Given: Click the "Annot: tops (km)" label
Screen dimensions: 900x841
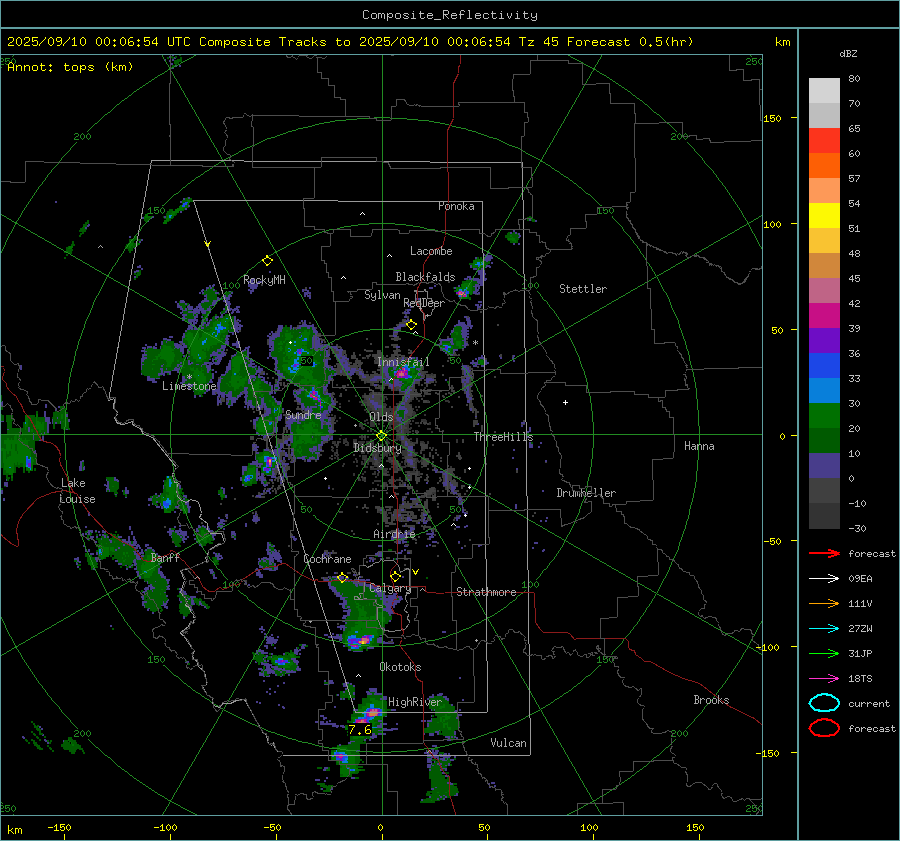Looking at the screenshot, I should coord(71,67).
